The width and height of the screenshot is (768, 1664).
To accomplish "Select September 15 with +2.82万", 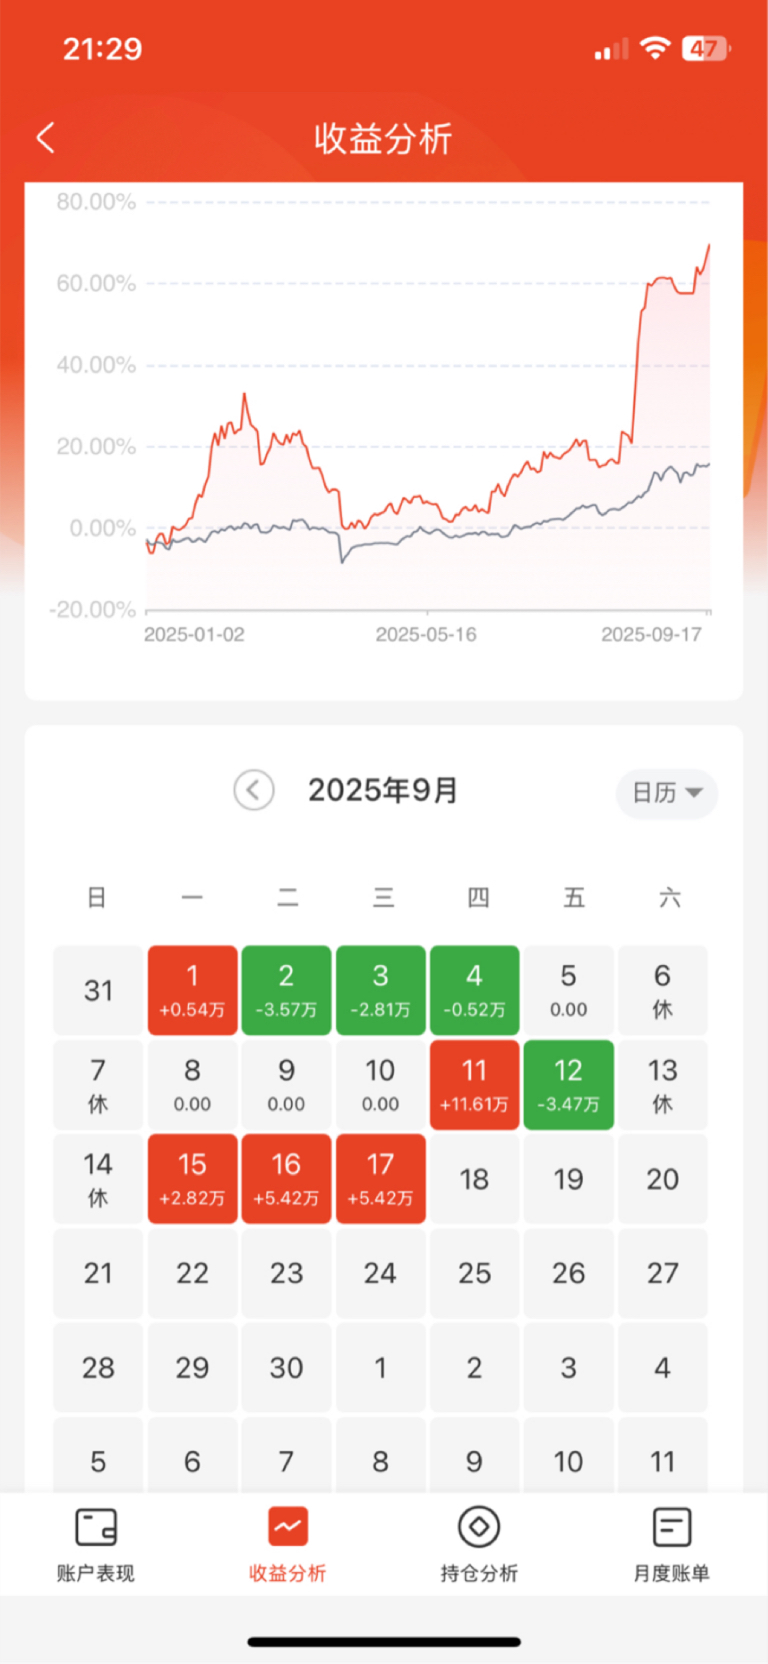I will pyautogui.click(x=193, y=1179).
